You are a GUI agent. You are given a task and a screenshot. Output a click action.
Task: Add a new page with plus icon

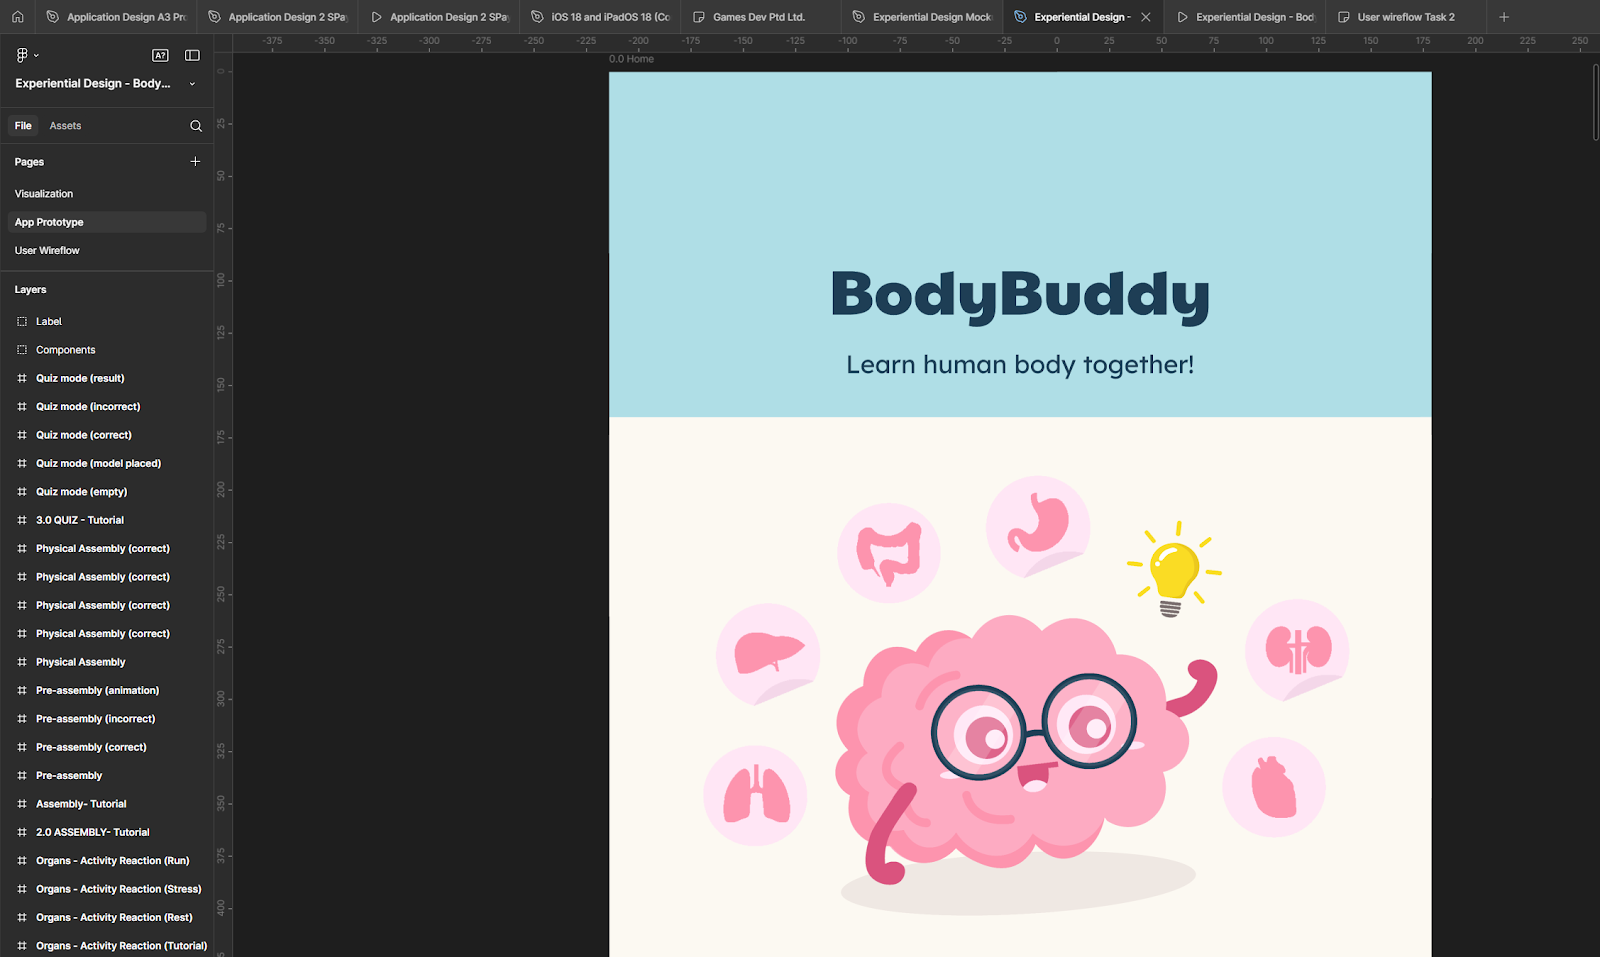[x=195, y=161]
